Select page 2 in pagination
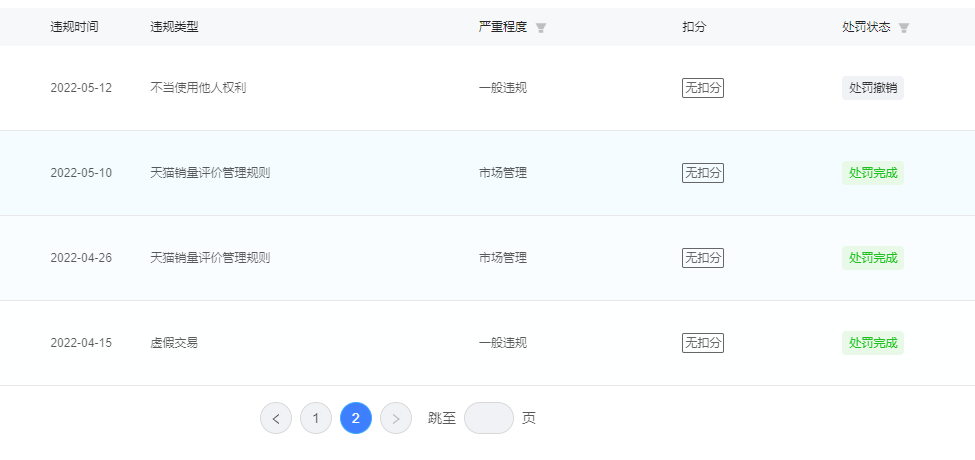 point(356,418)
